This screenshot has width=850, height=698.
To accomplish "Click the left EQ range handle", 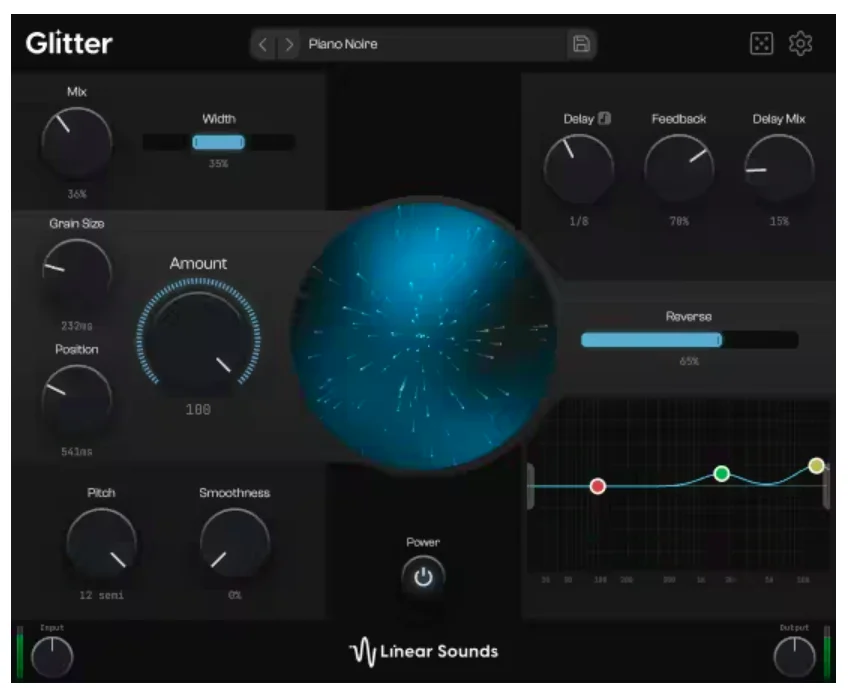I will point(531,486).
